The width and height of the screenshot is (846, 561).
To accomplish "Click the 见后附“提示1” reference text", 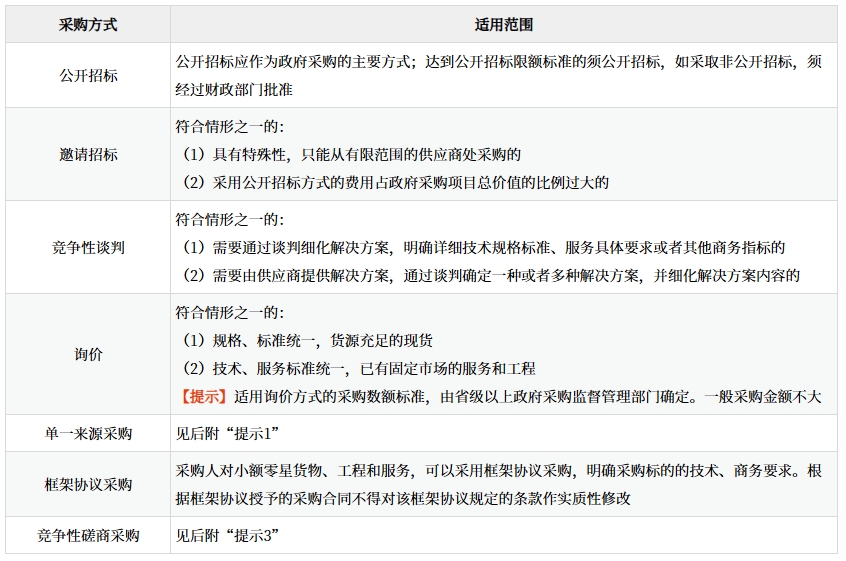I will point(225,434).
